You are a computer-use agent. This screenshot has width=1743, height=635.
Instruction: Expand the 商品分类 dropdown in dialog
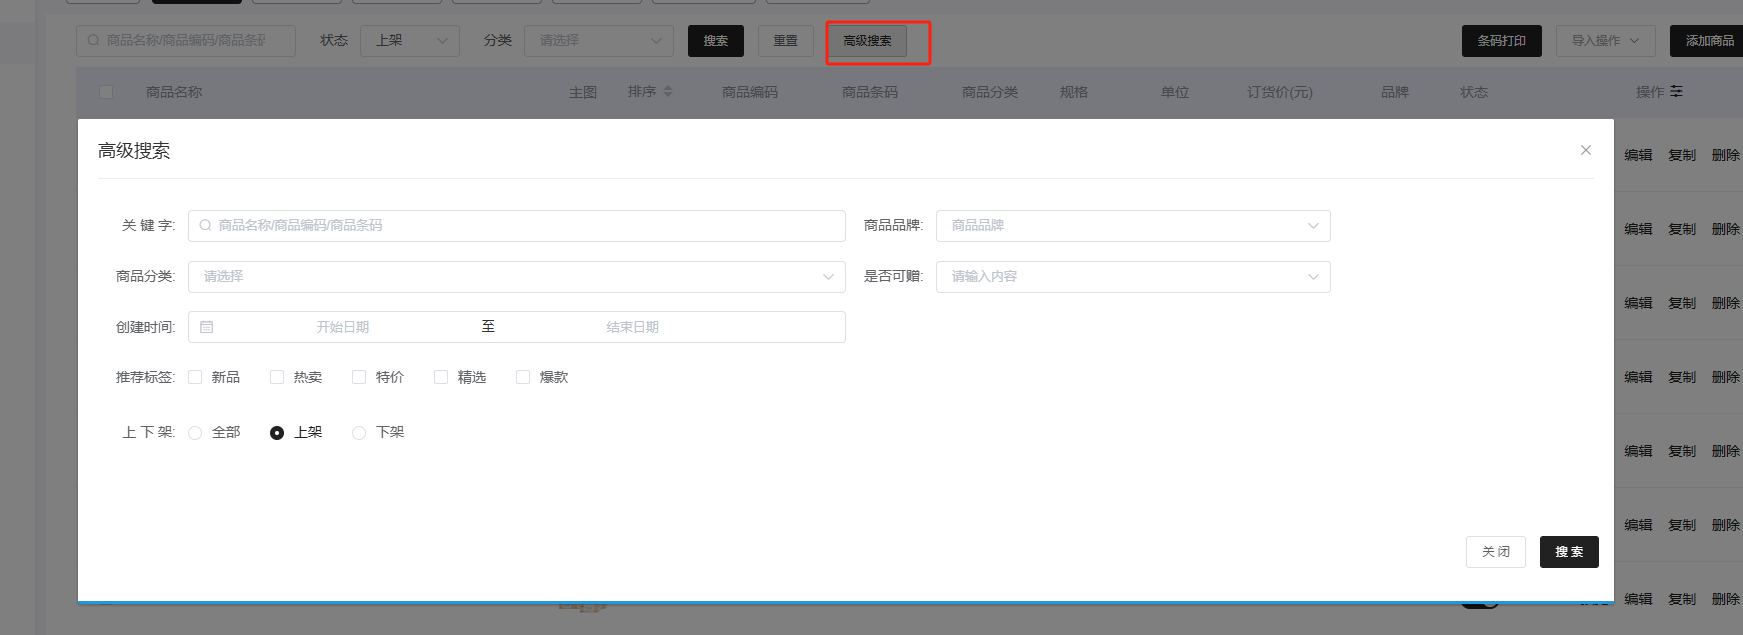click(x=516, y=277)
